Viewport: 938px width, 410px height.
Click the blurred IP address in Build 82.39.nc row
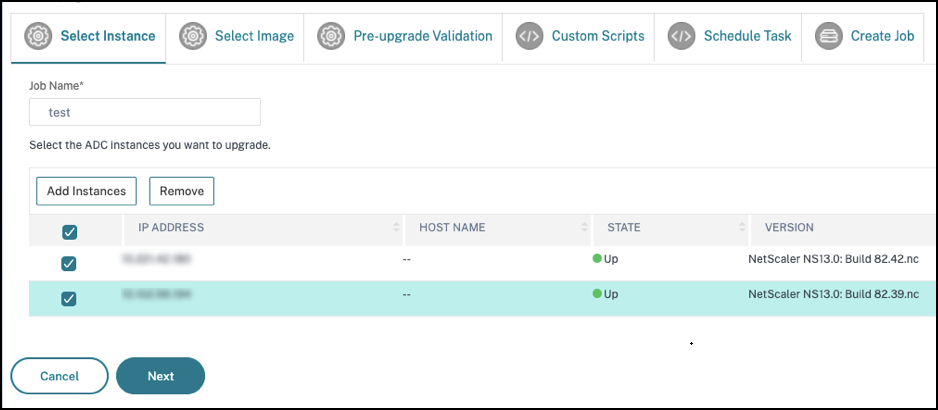click(156, 294)
